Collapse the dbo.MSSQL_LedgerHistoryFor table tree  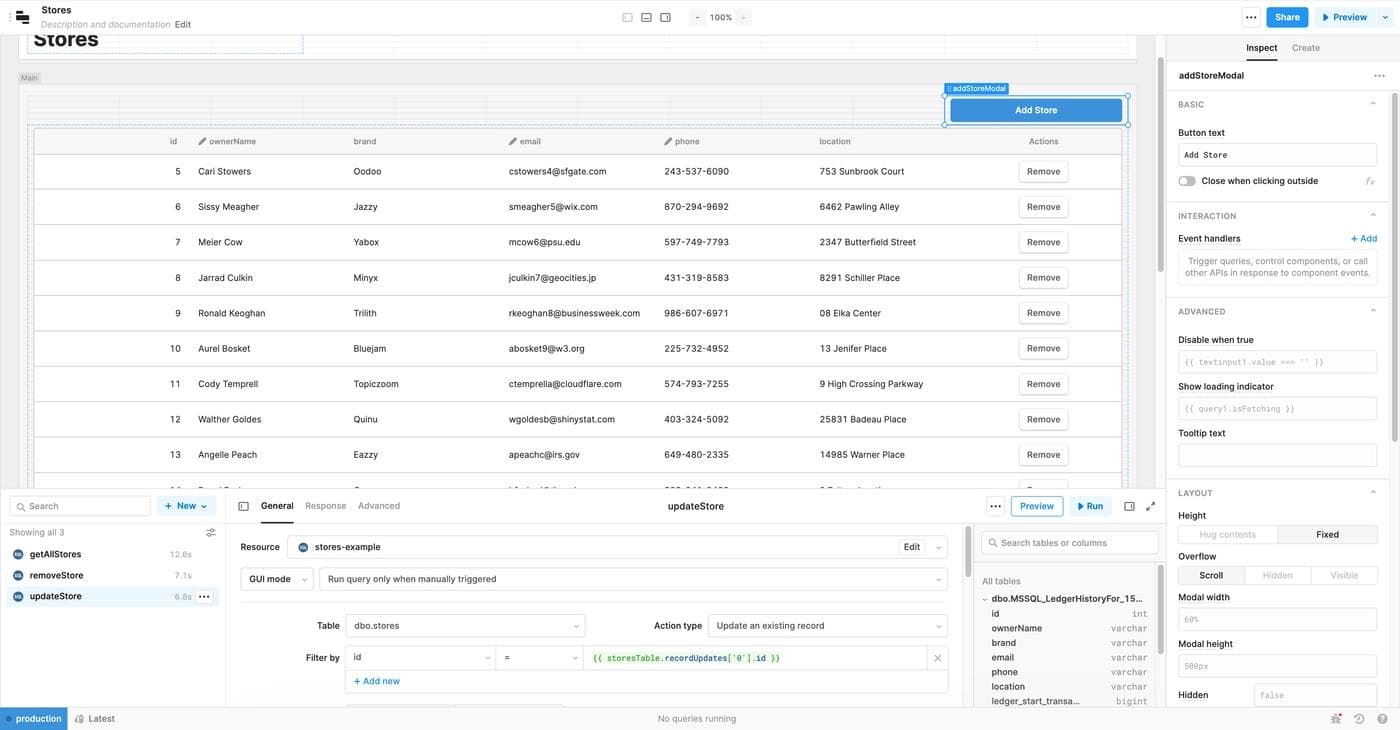coord(985,599)
